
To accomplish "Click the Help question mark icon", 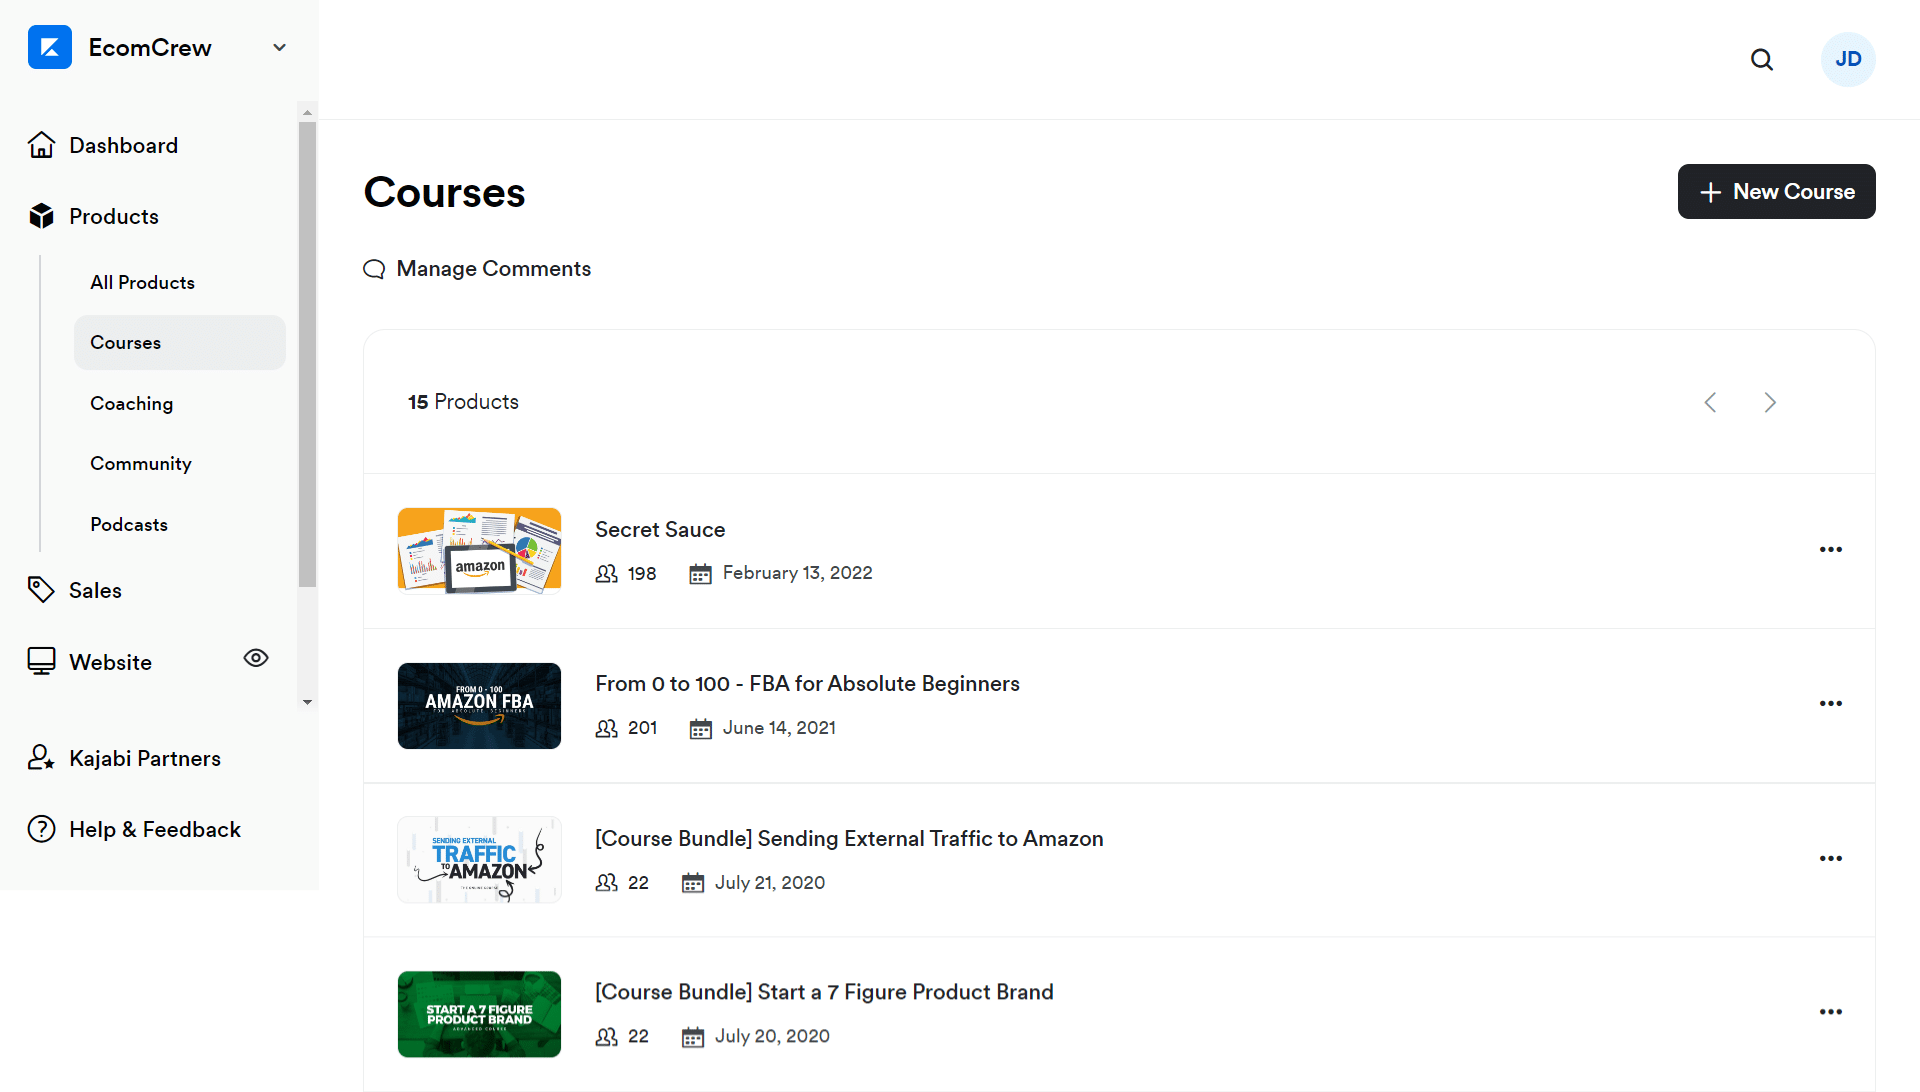I will 41,829.
